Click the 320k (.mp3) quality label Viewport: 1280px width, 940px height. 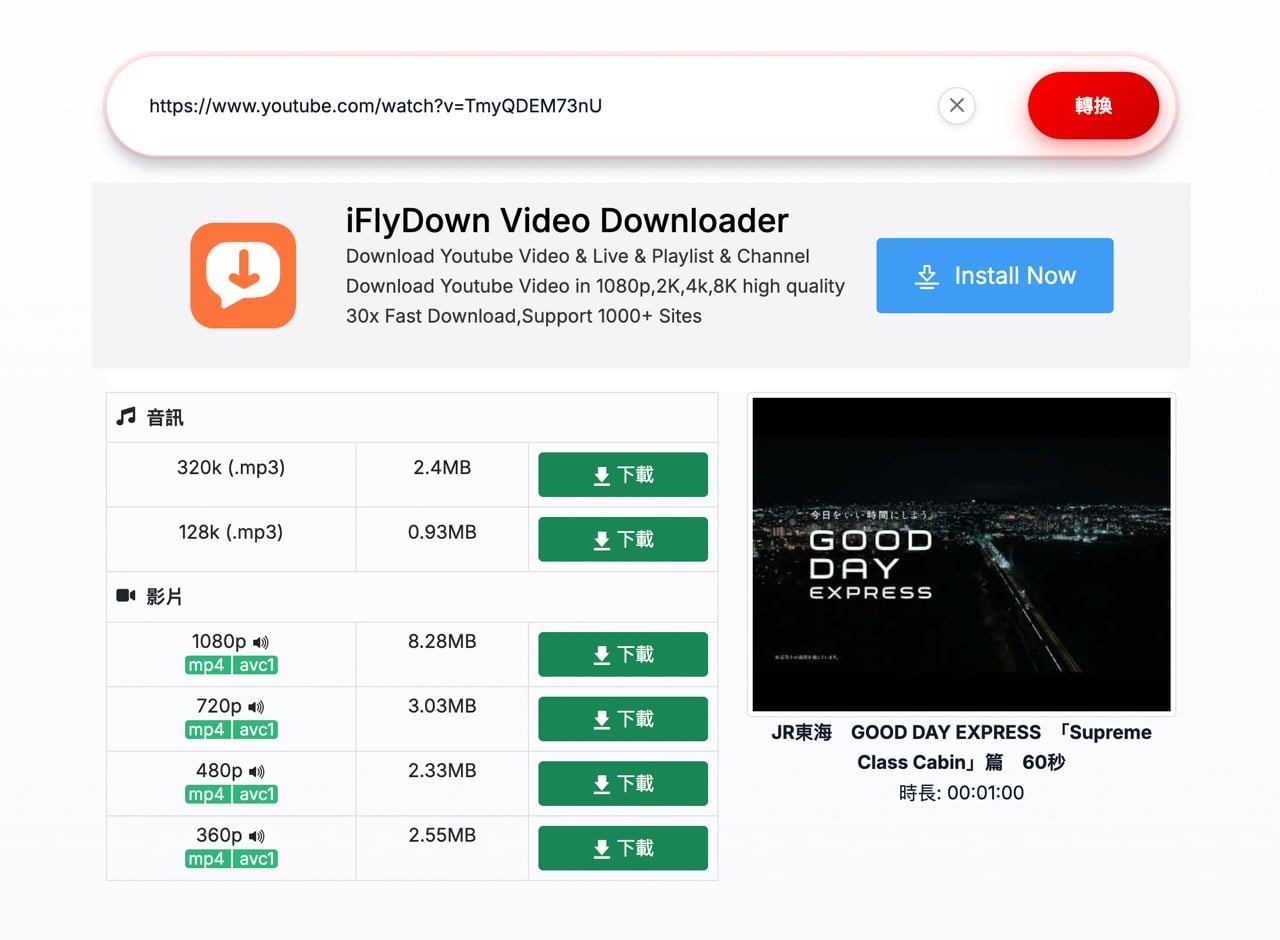[x=231, y=468]
